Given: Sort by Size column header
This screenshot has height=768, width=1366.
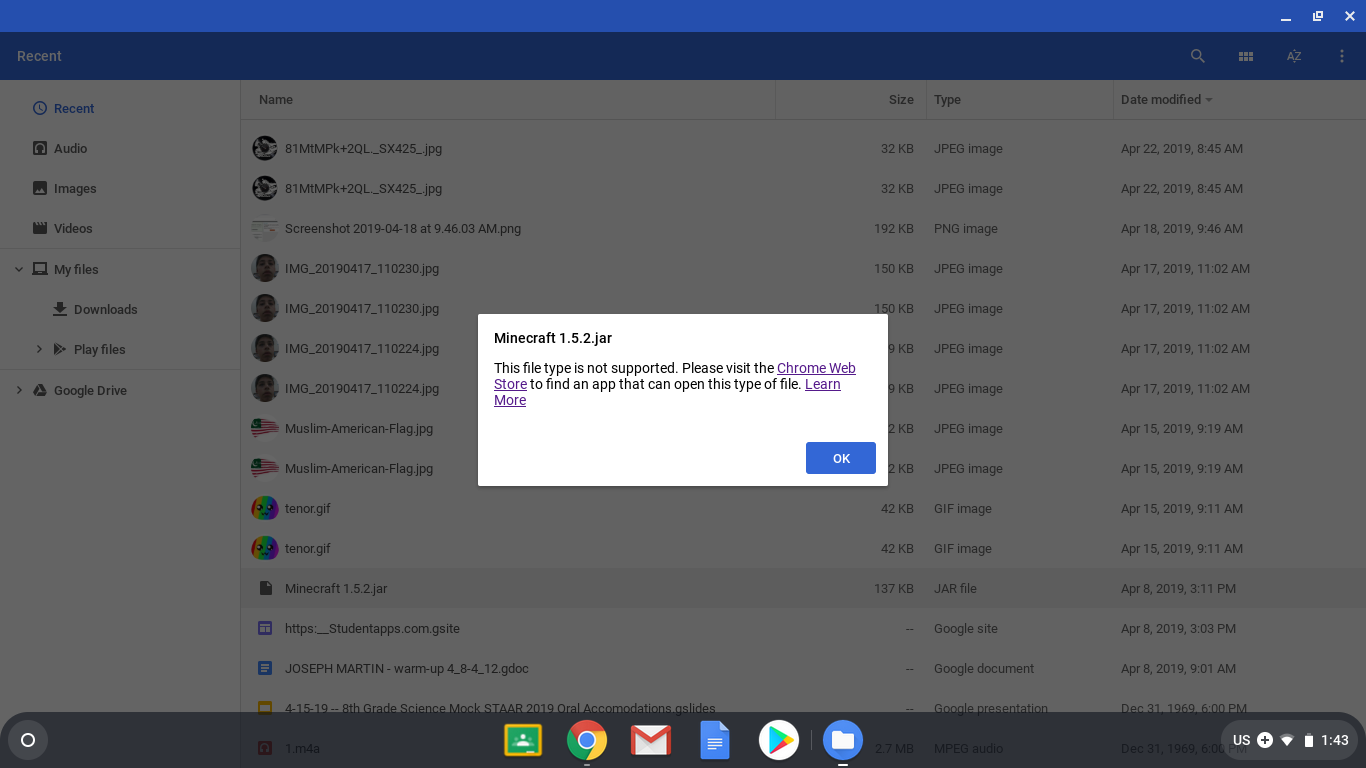Looking at the screenshot, I should tap(901, 99).
